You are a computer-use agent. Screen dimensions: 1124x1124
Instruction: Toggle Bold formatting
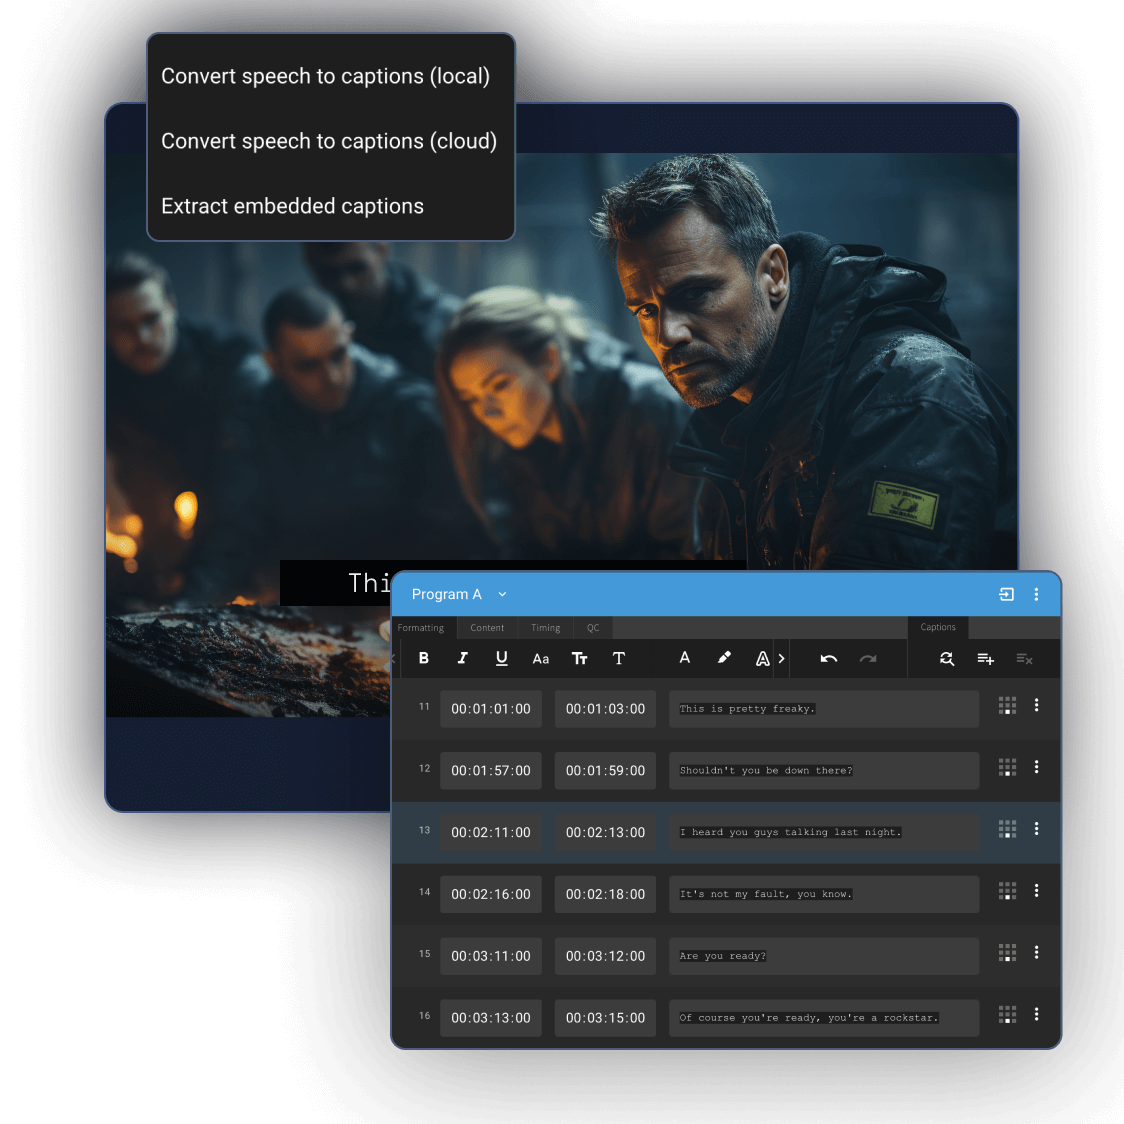tap(424, 658)
